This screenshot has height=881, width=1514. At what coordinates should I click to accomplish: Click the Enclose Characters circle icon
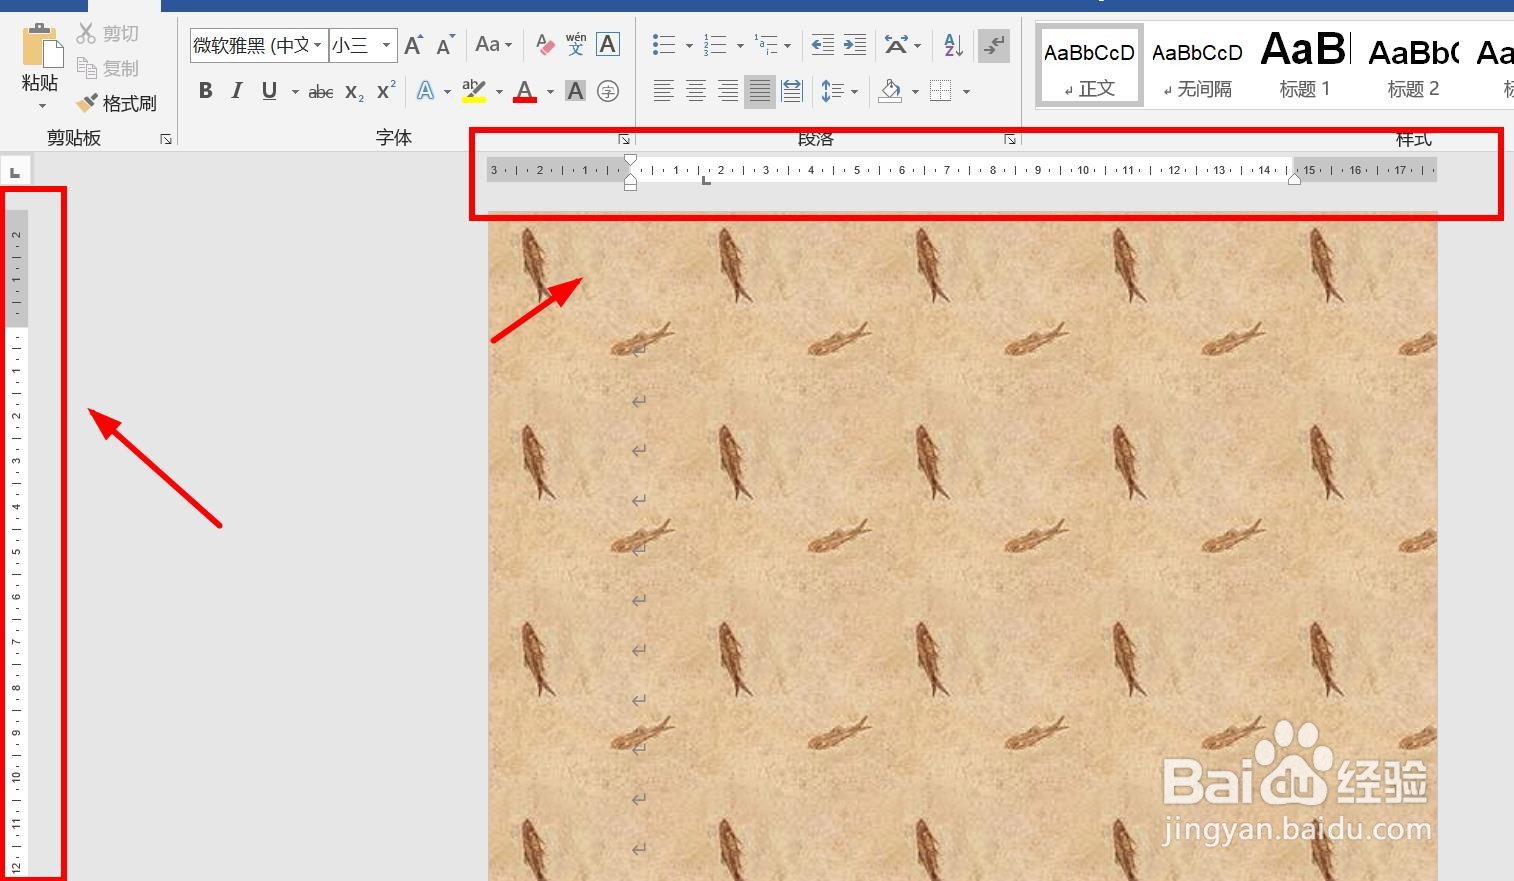point(607,91)
